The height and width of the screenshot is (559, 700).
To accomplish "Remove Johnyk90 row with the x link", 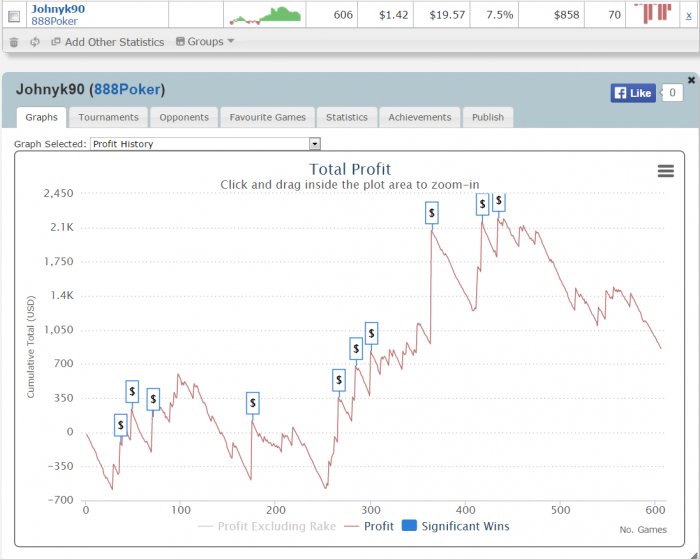I will [688, 16].
